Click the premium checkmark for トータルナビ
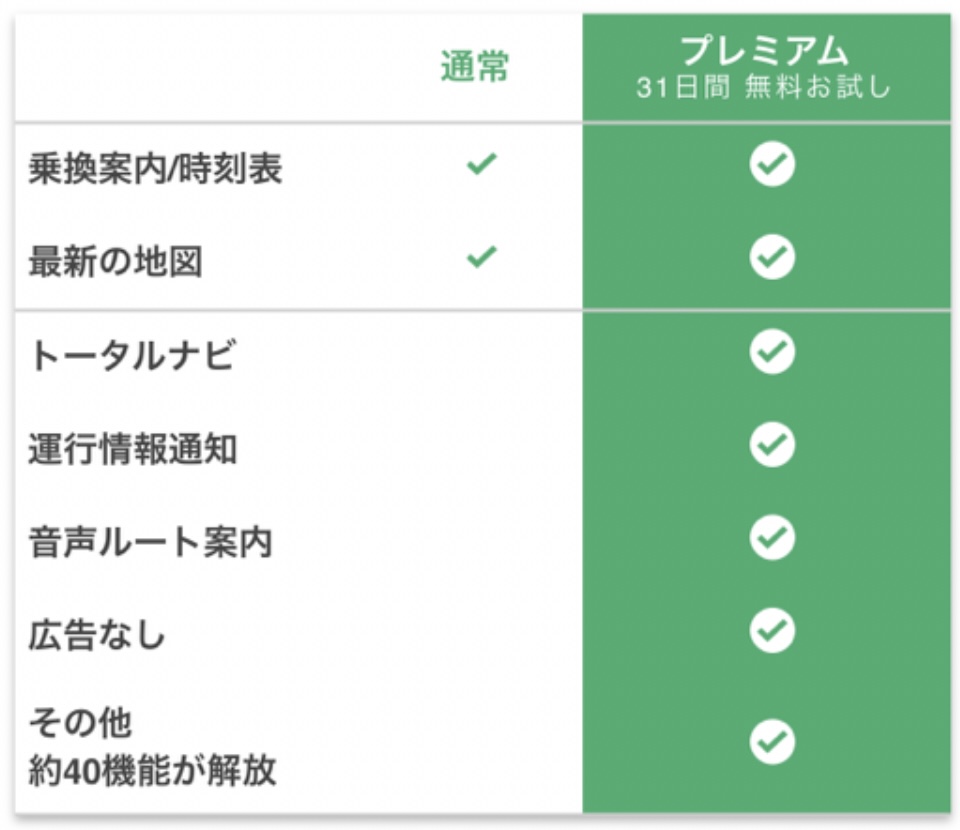Screen dimensions: 960x830 pyautogui.click(x=772, y=351)
